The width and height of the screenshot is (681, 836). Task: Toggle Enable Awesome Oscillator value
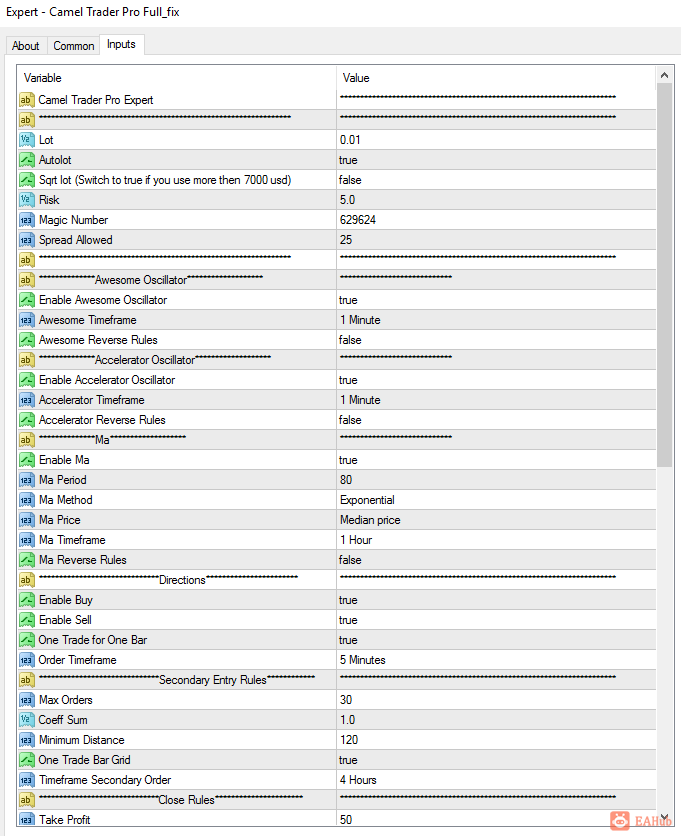pos(496,300)
